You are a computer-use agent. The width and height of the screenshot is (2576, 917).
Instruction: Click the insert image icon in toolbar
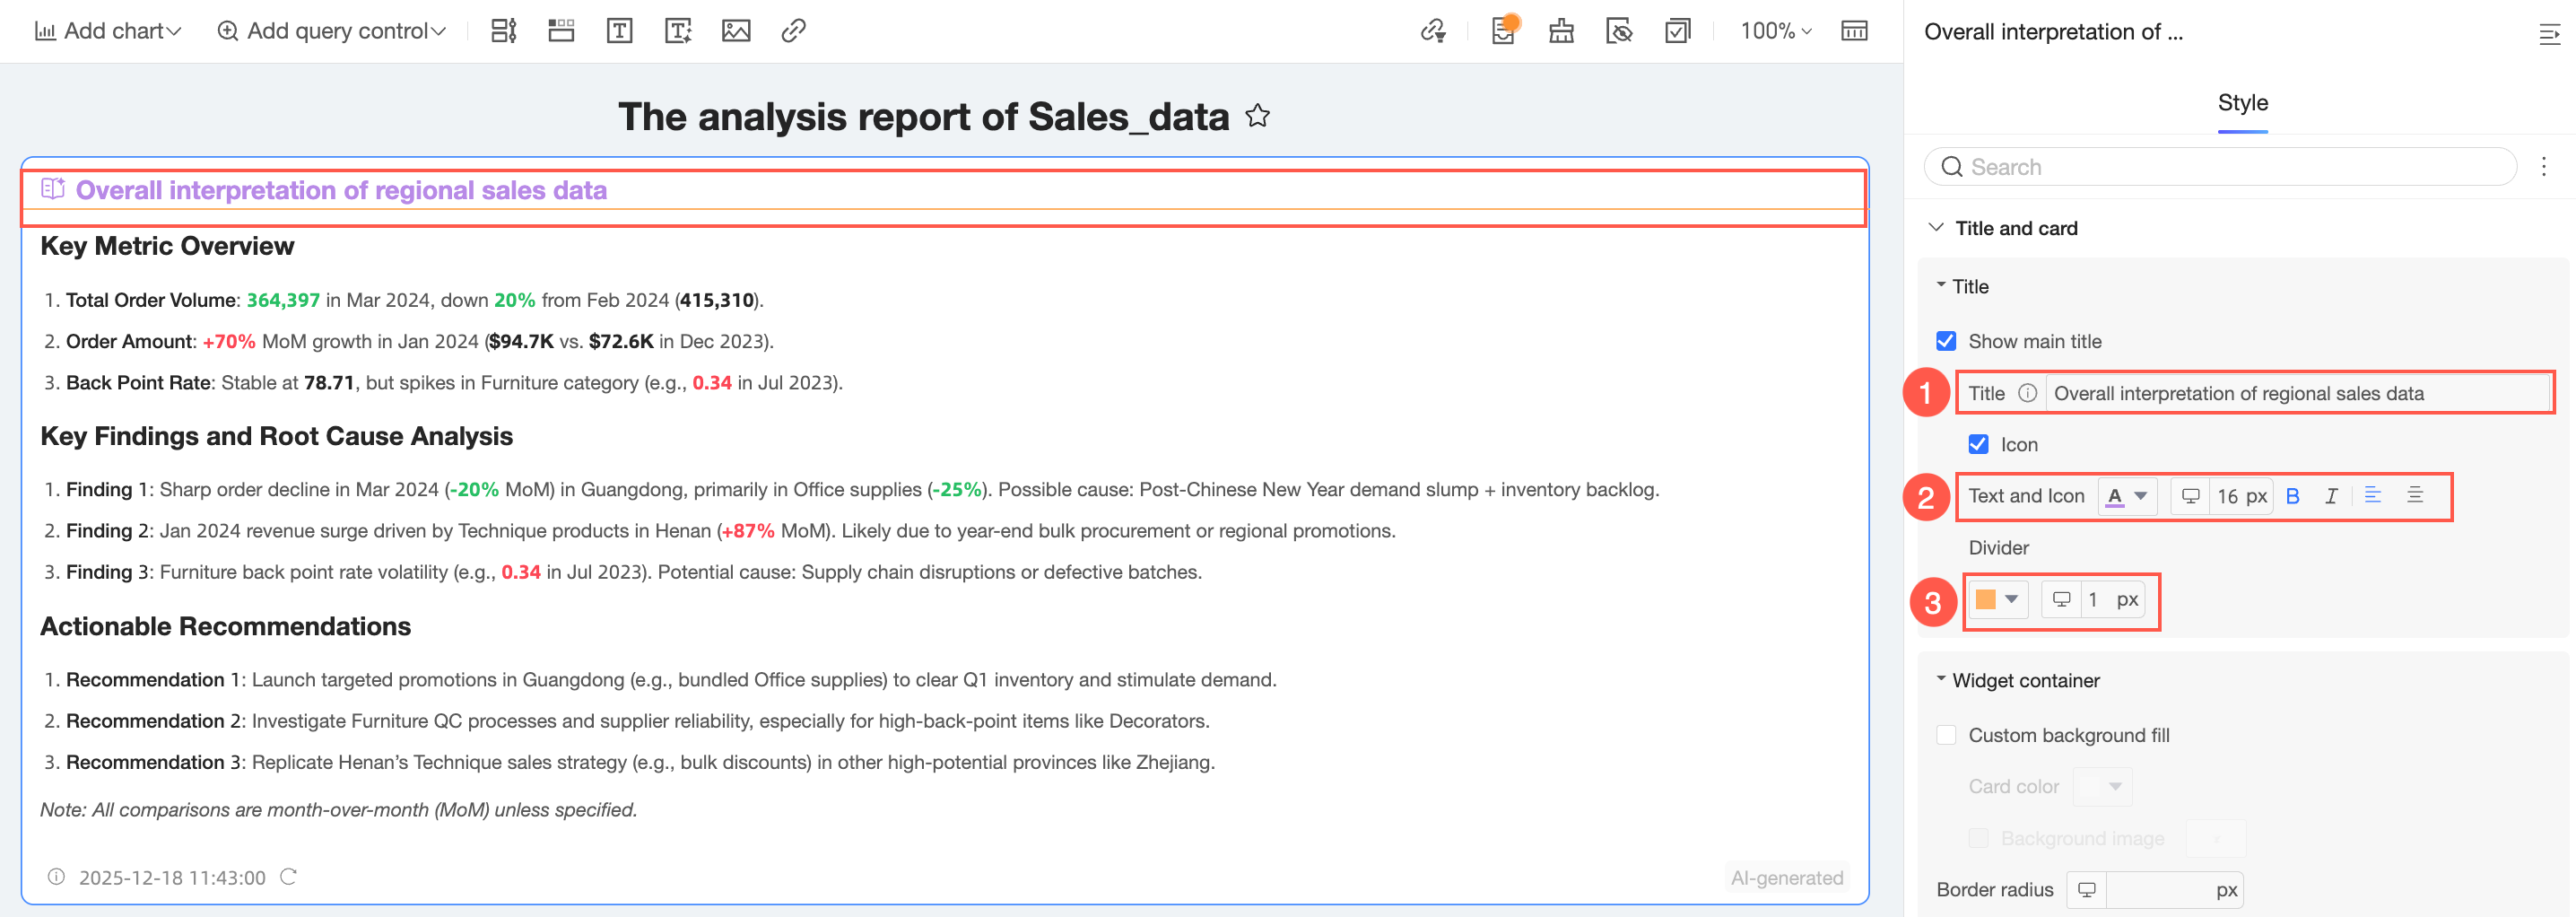pyautogui.click(x=736, y=31)
